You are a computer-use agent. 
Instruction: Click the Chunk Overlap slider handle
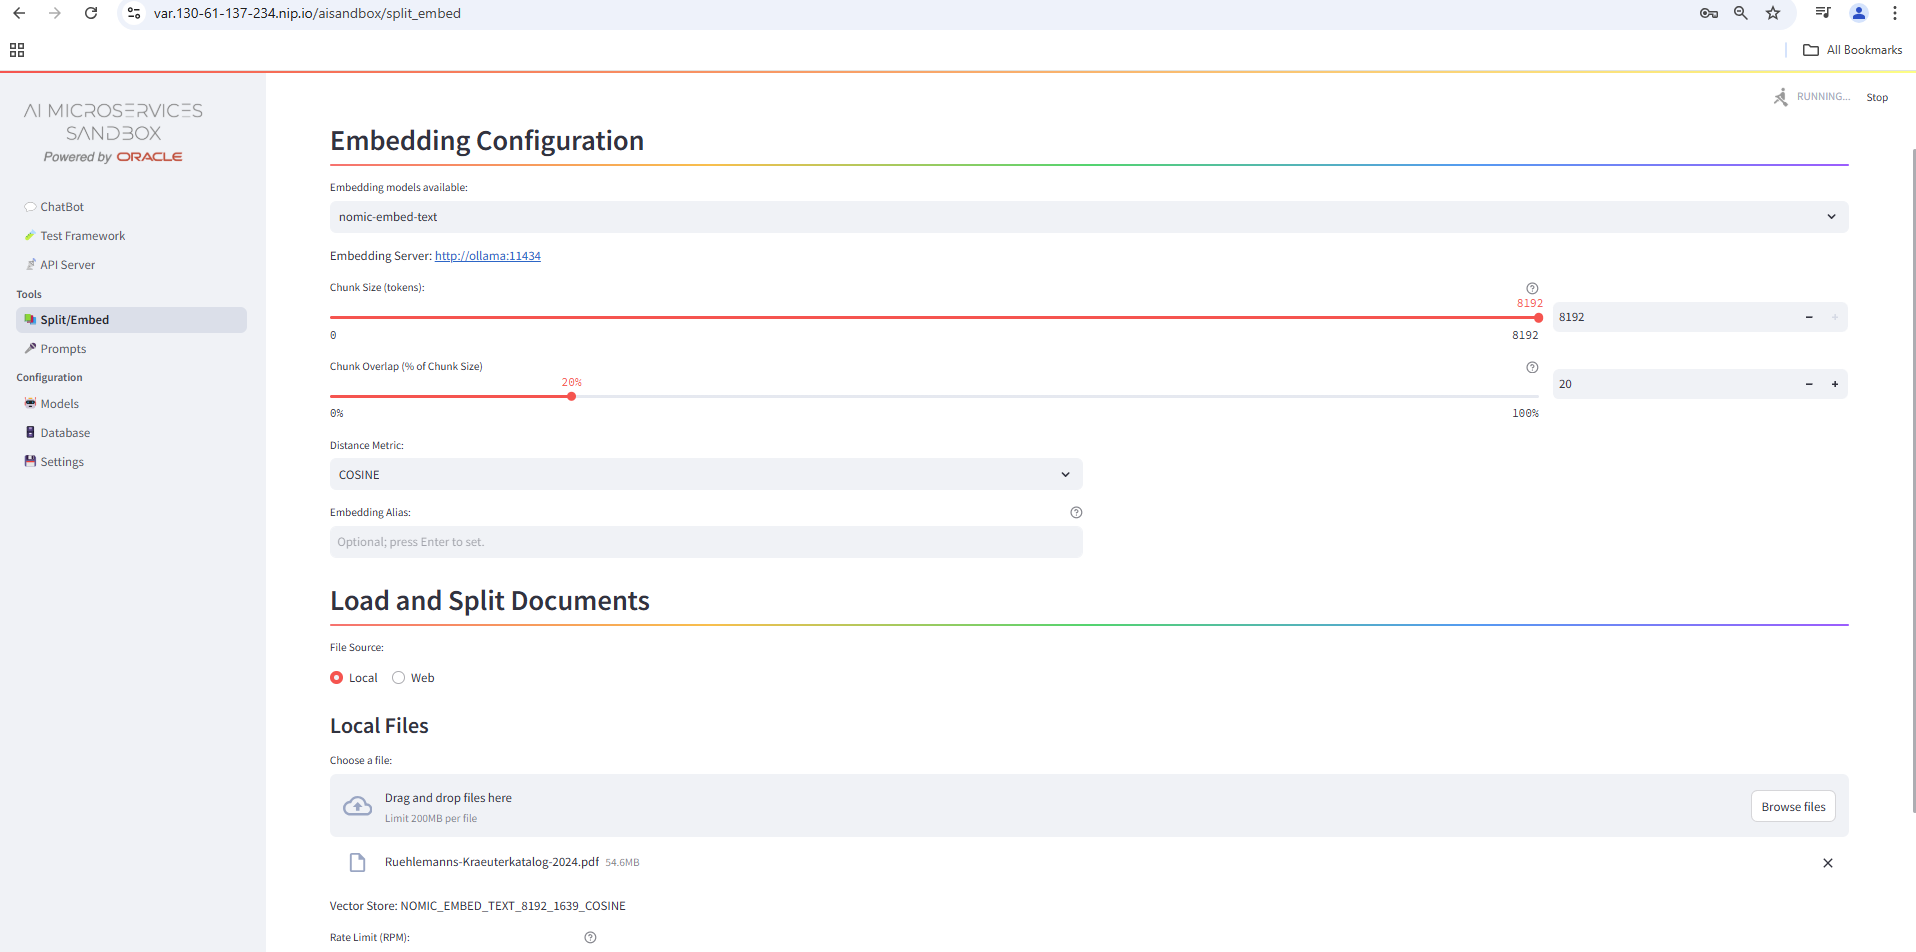tap(571, 396)
